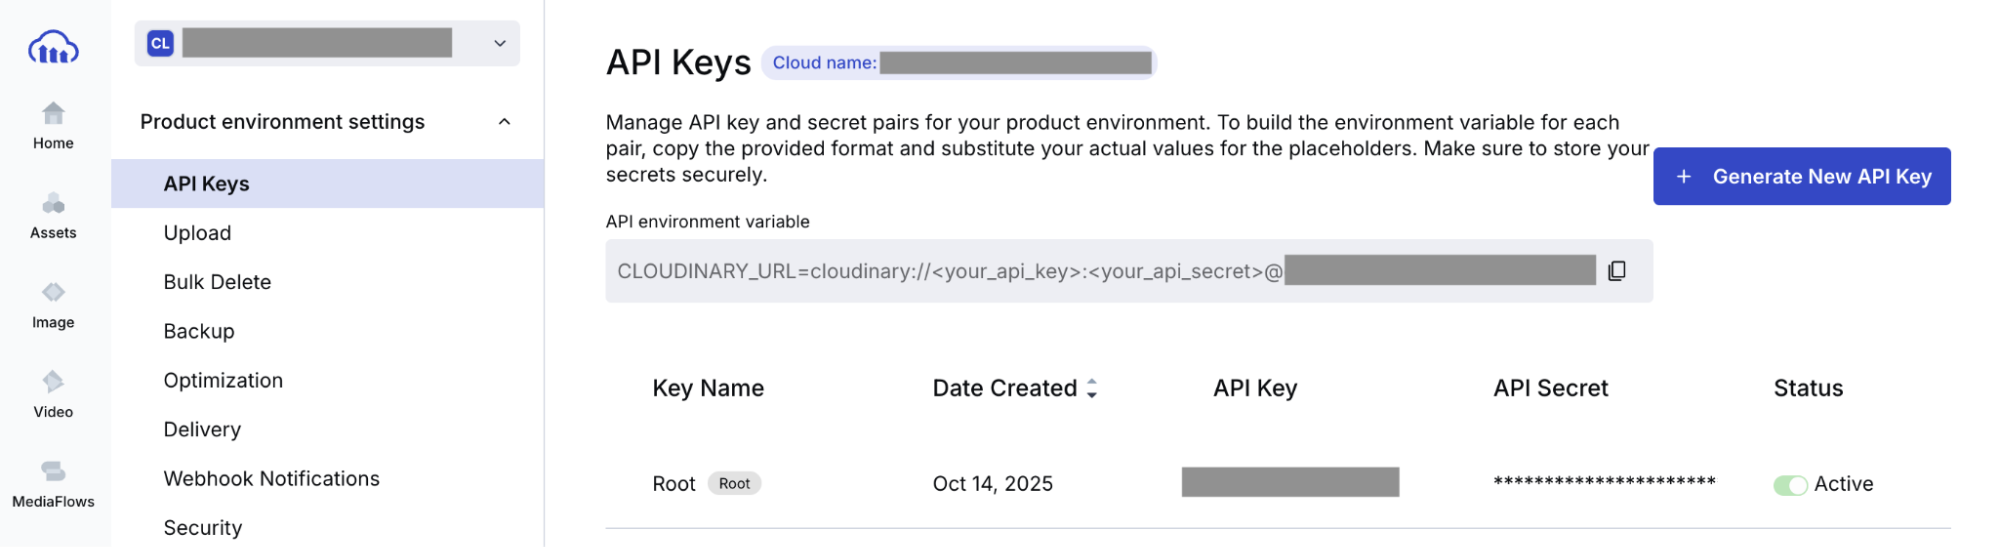Select API Keys in settings menu
The image size is (1999, 547).
[x=327, y=184]
